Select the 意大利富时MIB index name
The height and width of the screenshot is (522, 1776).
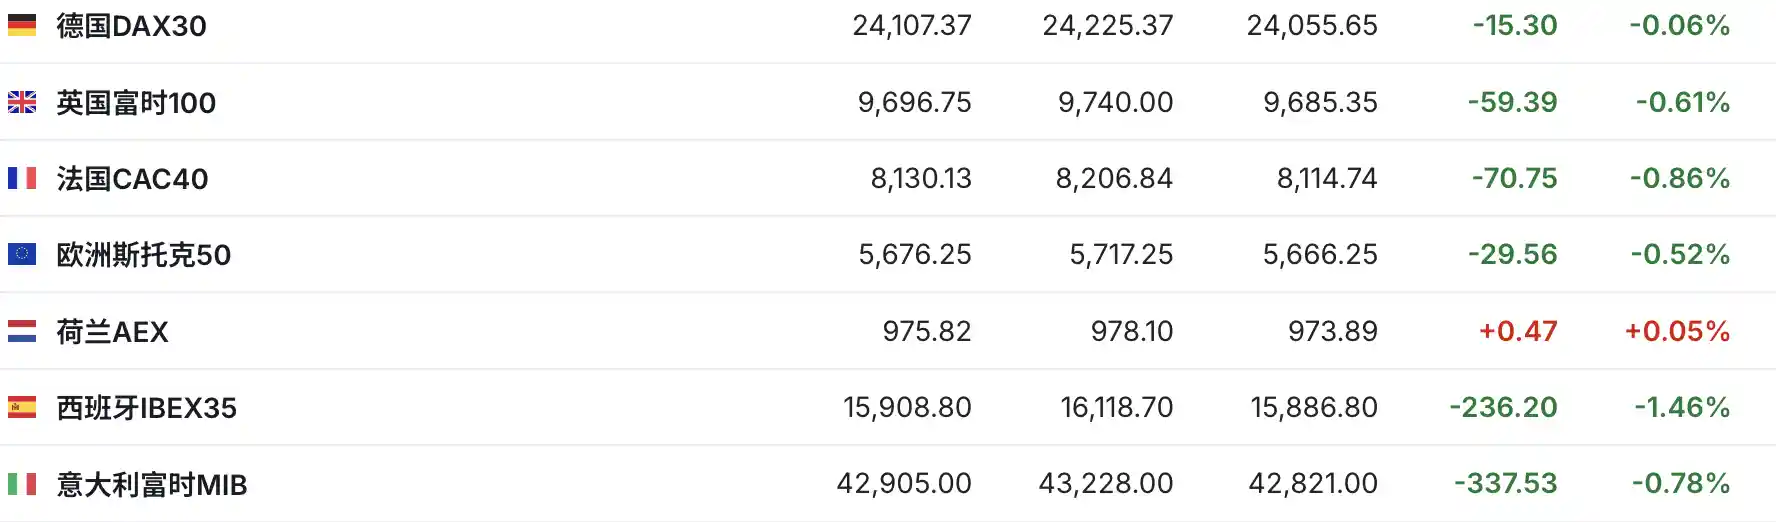point(151,485)
